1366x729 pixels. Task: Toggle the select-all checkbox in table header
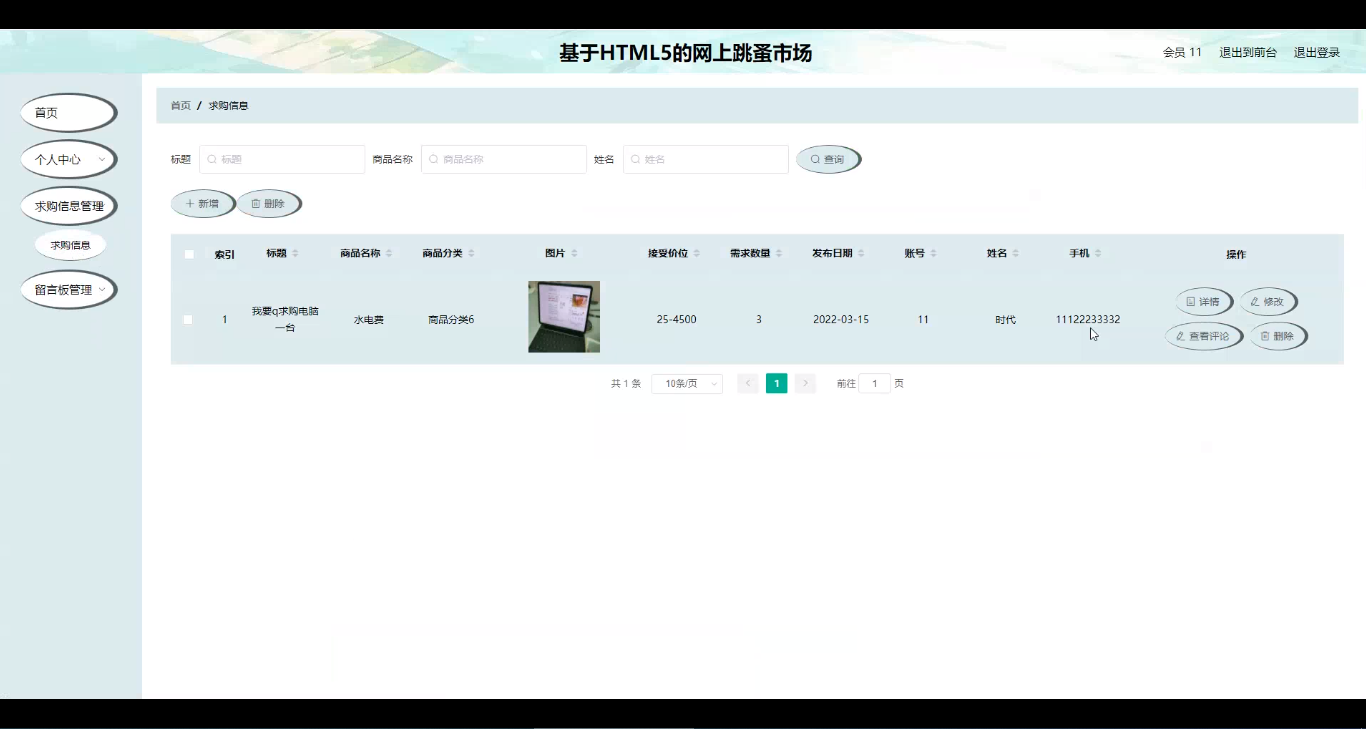tap(189, 254)
